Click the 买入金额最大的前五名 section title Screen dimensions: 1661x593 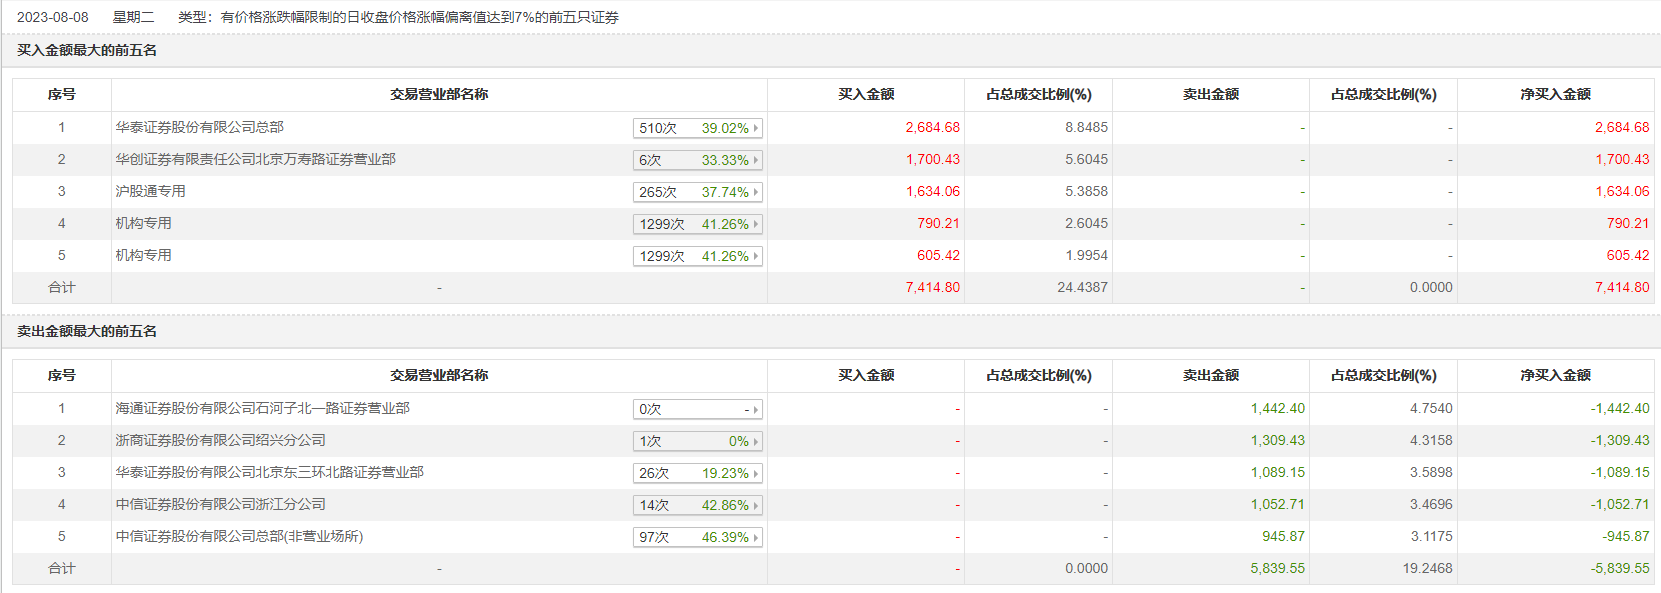pos(87,50)
